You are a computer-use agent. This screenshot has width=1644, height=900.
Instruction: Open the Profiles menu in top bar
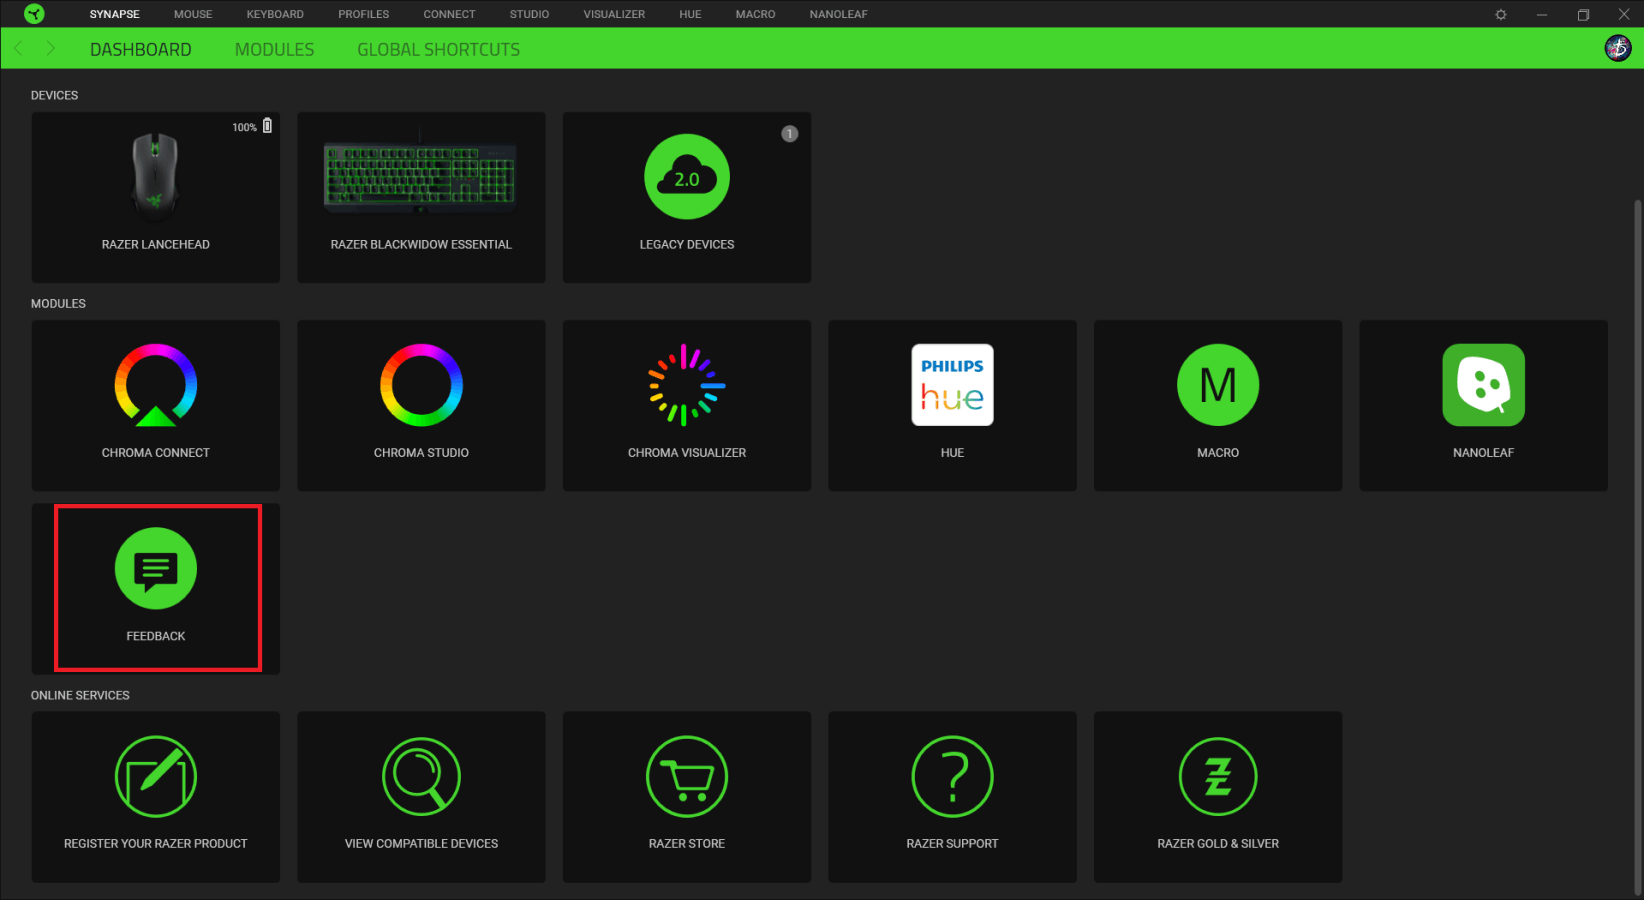363,14
